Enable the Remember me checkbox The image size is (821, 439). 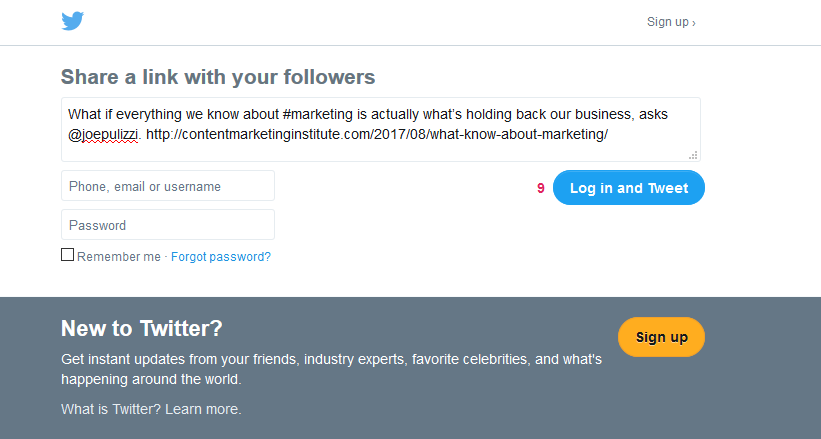[x=68, y=255]
